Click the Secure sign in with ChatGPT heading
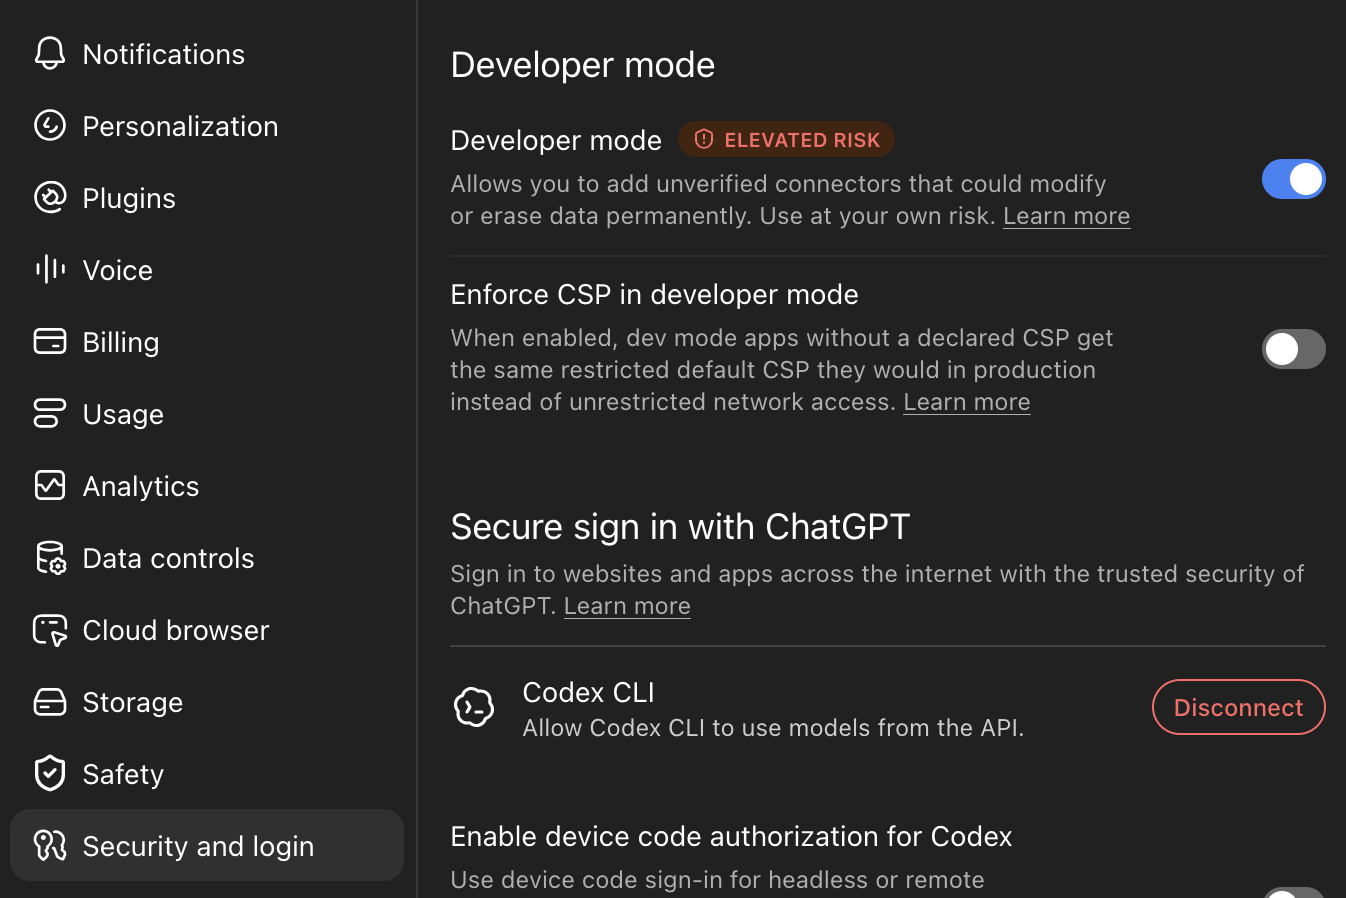1346x898 pixels. click(x=680, y=527)
